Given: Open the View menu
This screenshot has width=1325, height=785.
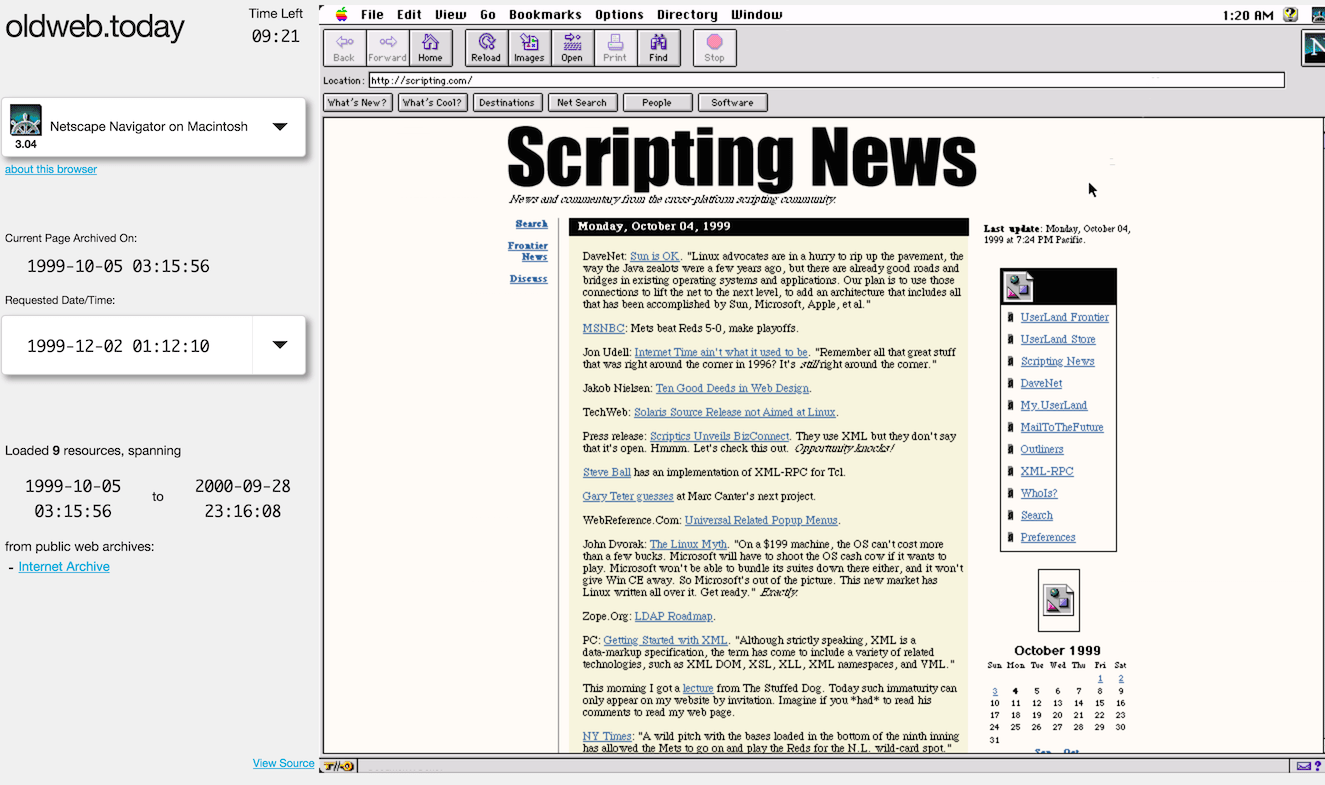Looking at the screenshot, I should click(450, 14).
